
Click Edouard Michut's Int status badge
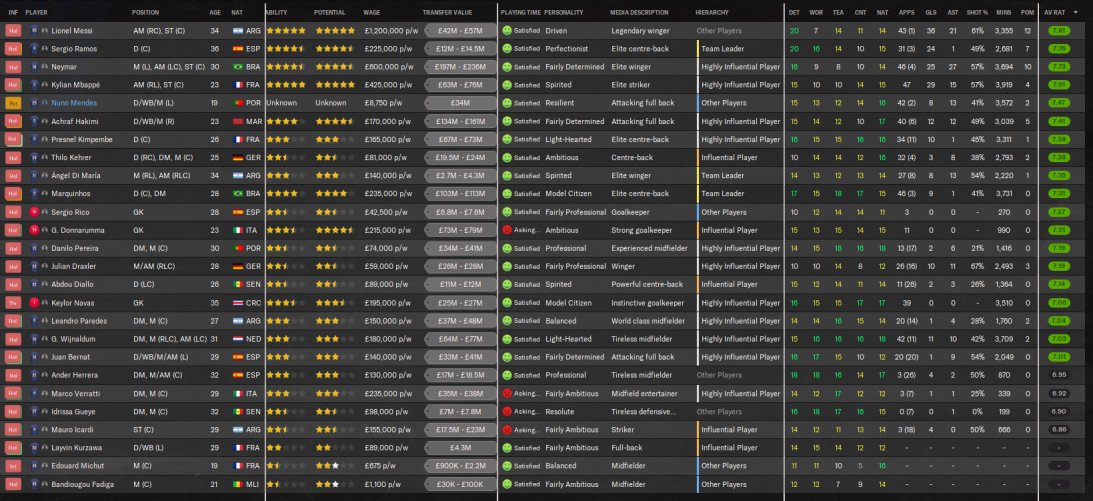pos(13,466)
